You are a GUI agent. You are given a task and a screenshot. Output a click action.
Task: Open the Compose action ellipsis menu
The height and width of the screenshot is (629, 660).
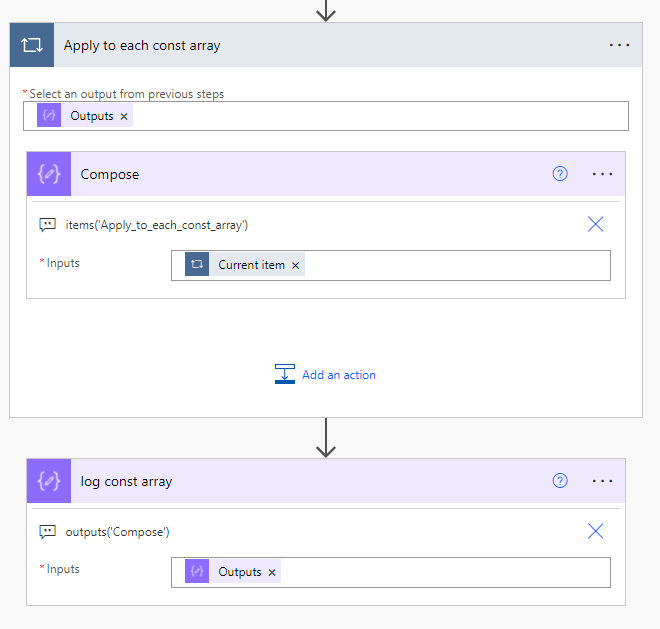click(602, 174)
